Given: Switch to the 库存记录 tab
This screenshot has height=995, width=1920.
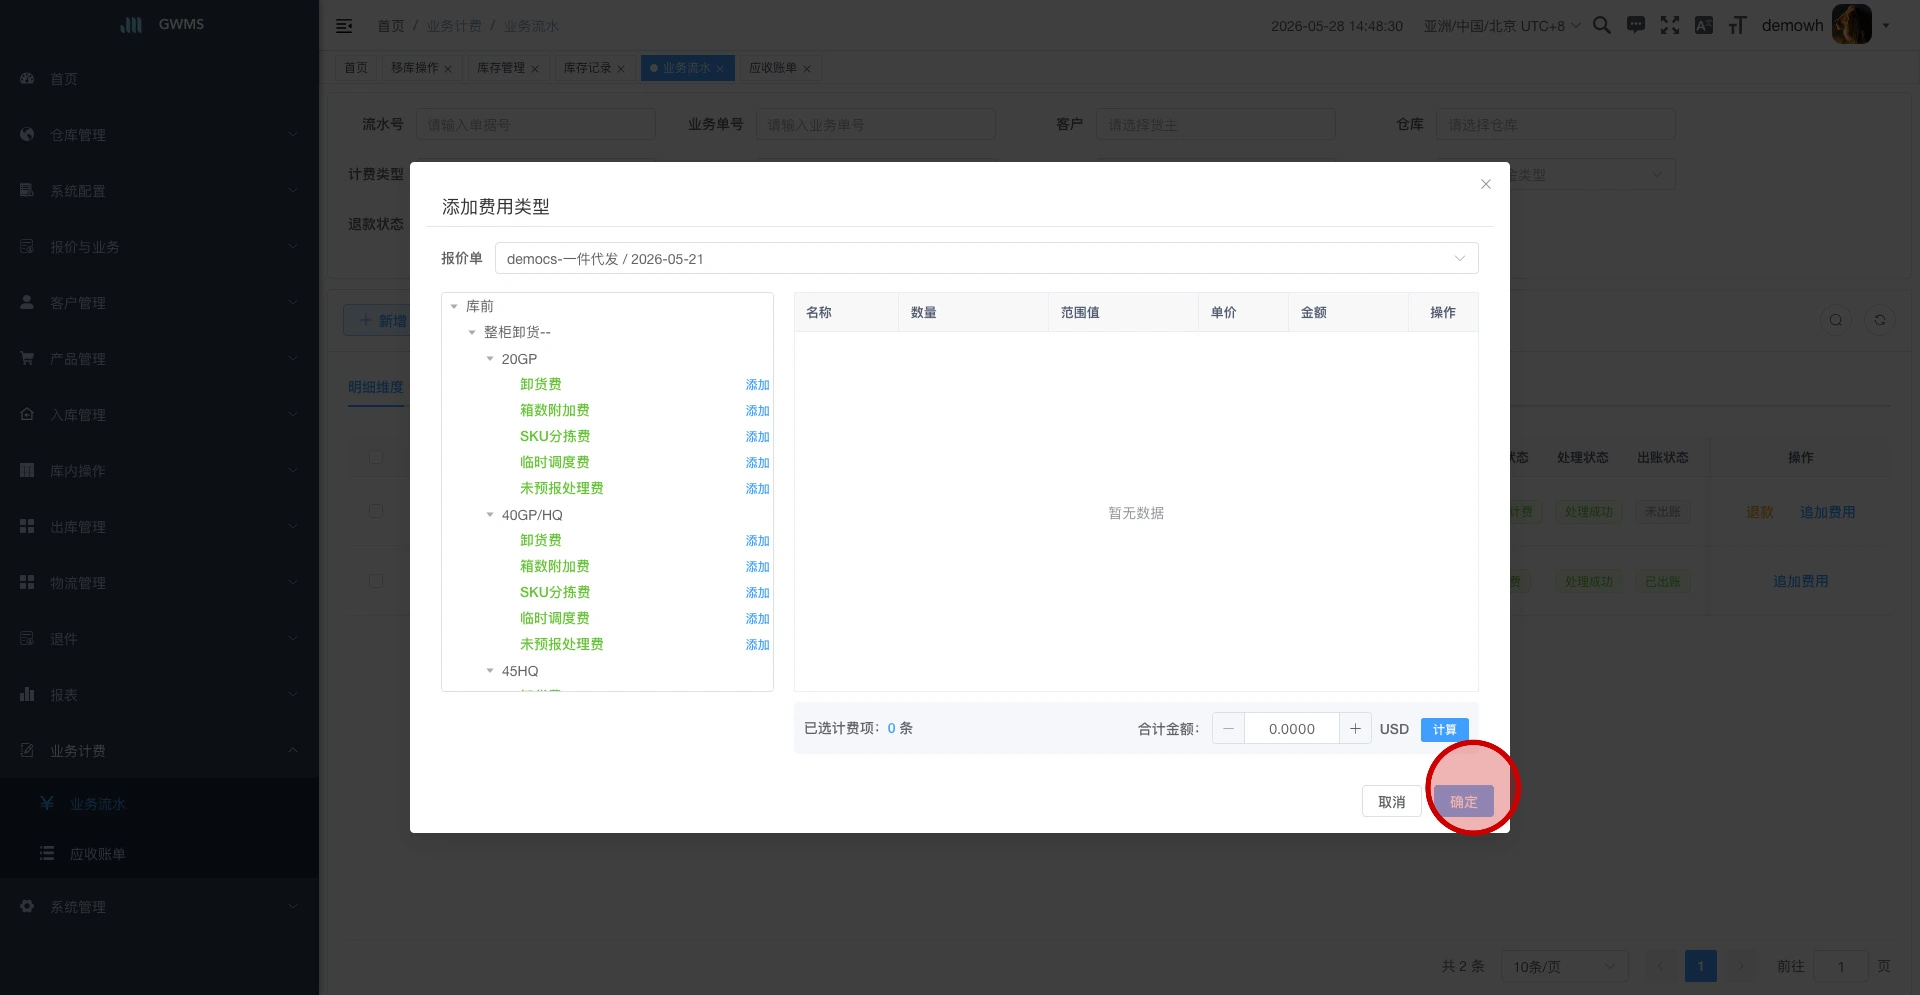Looking at the screenshot, I should (x=593, y=68).
